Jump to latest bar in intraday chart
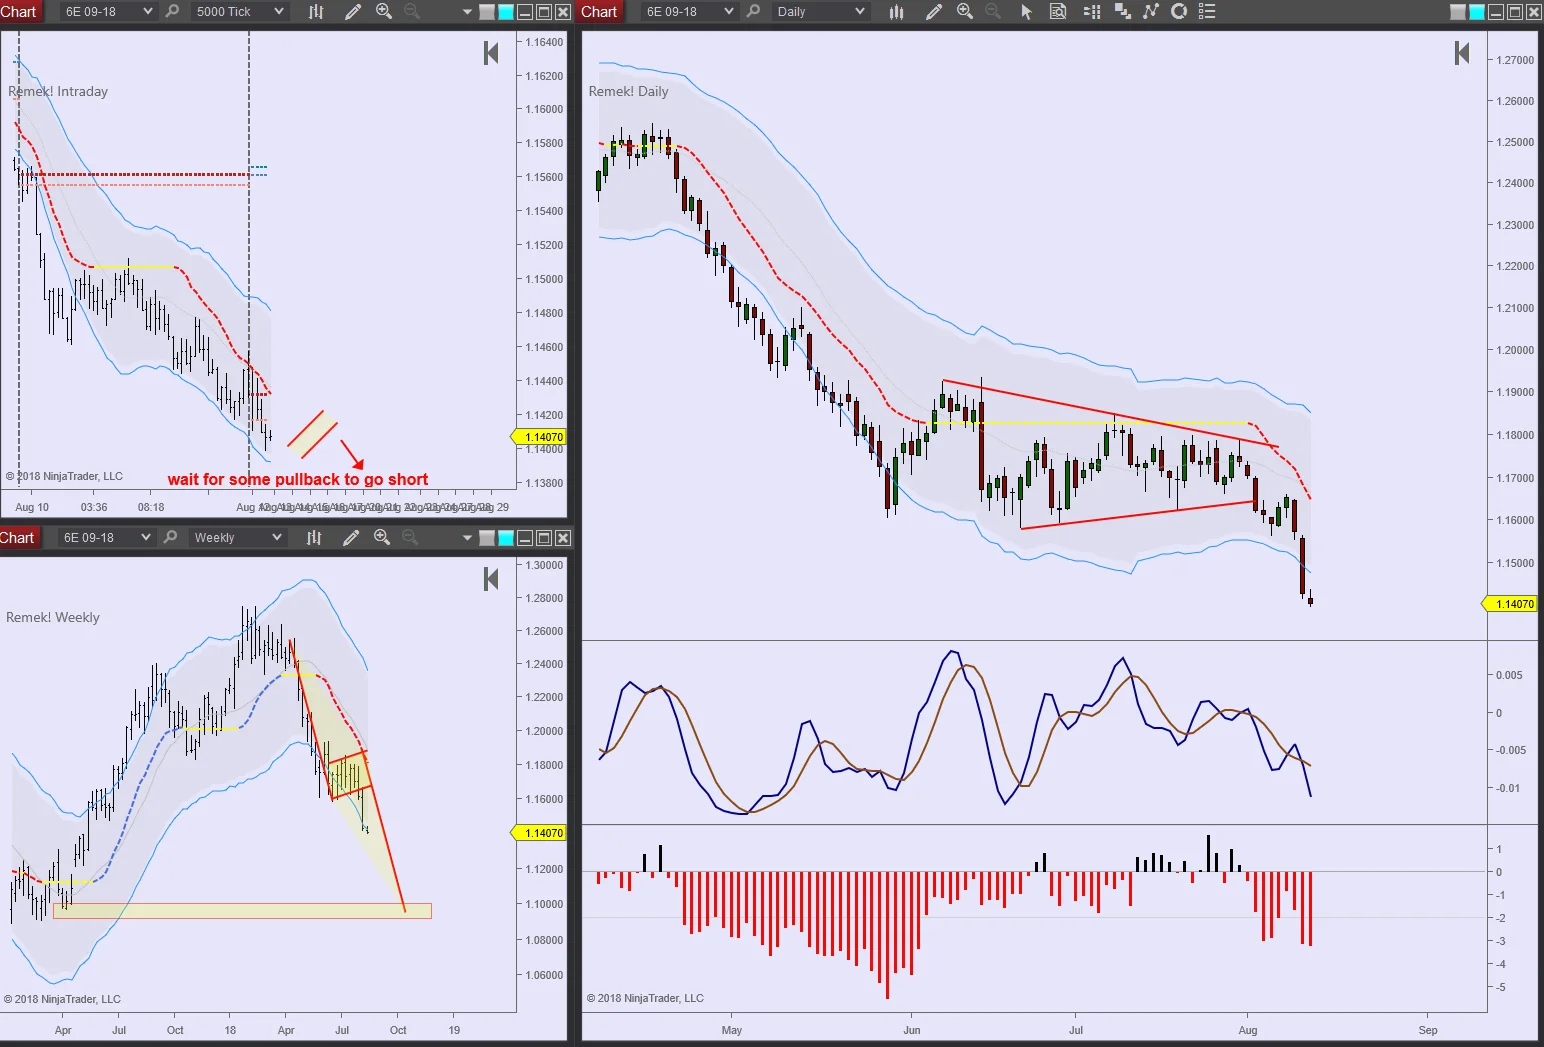1544x1047 pixels. point(491,53)
